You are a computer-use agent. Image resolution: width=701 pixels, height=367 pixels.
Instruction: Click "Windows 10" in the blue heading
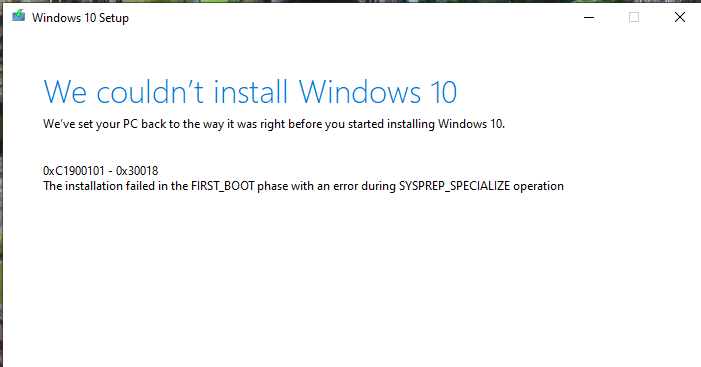click(378, 93)
